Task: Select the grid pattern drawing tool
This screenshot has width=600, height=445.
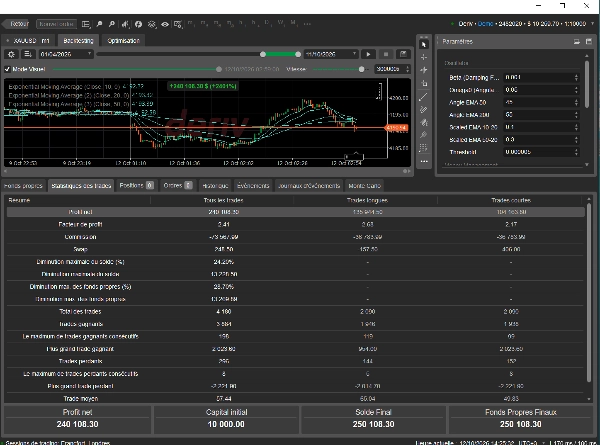Action: click(x=424, y=148)
